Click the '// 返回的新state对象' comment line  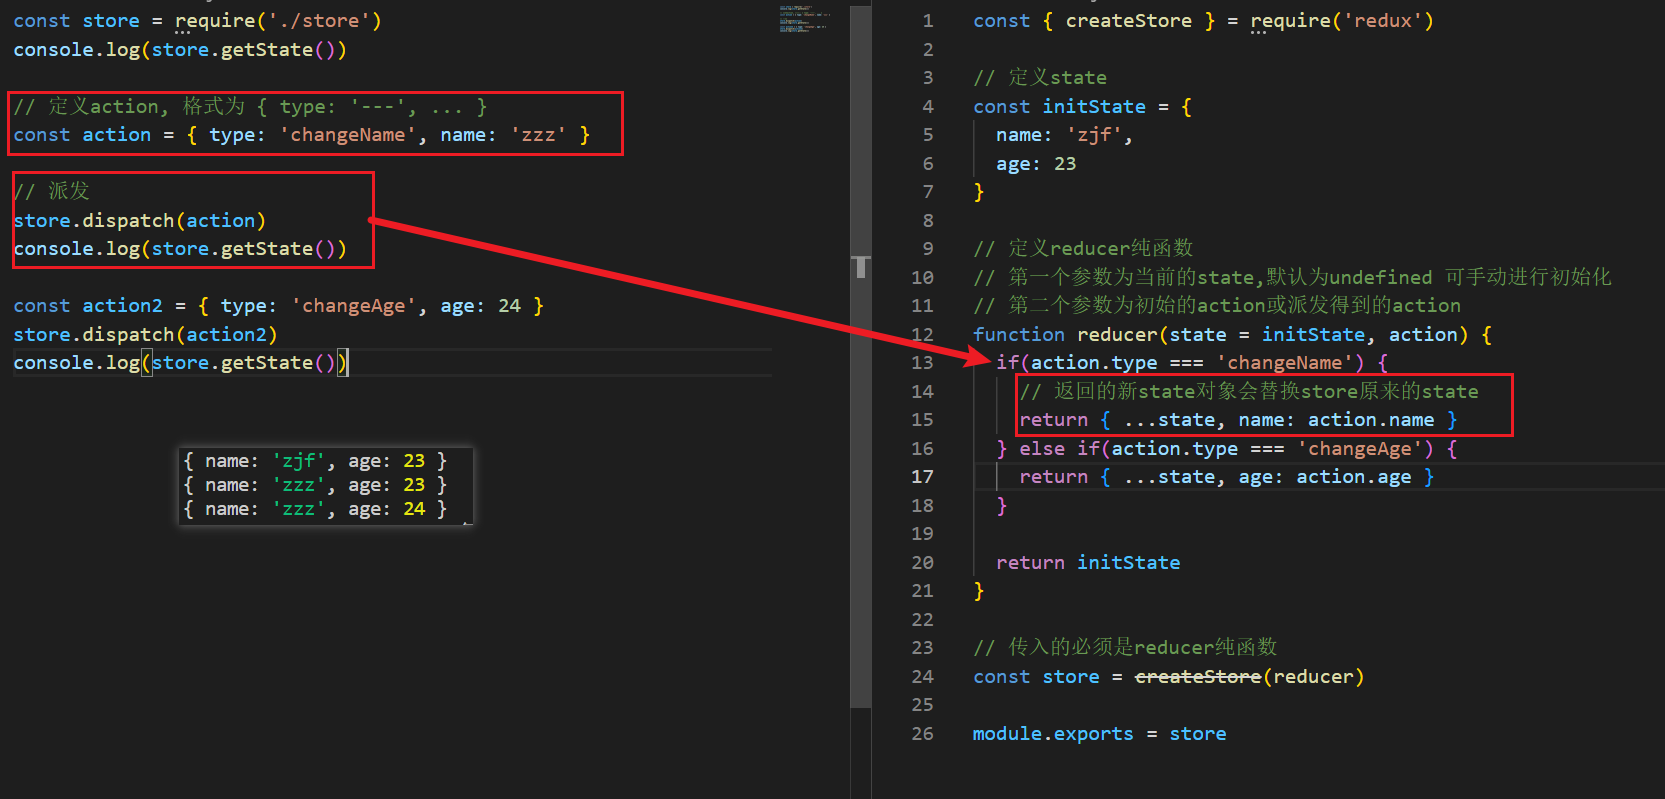1249,392
